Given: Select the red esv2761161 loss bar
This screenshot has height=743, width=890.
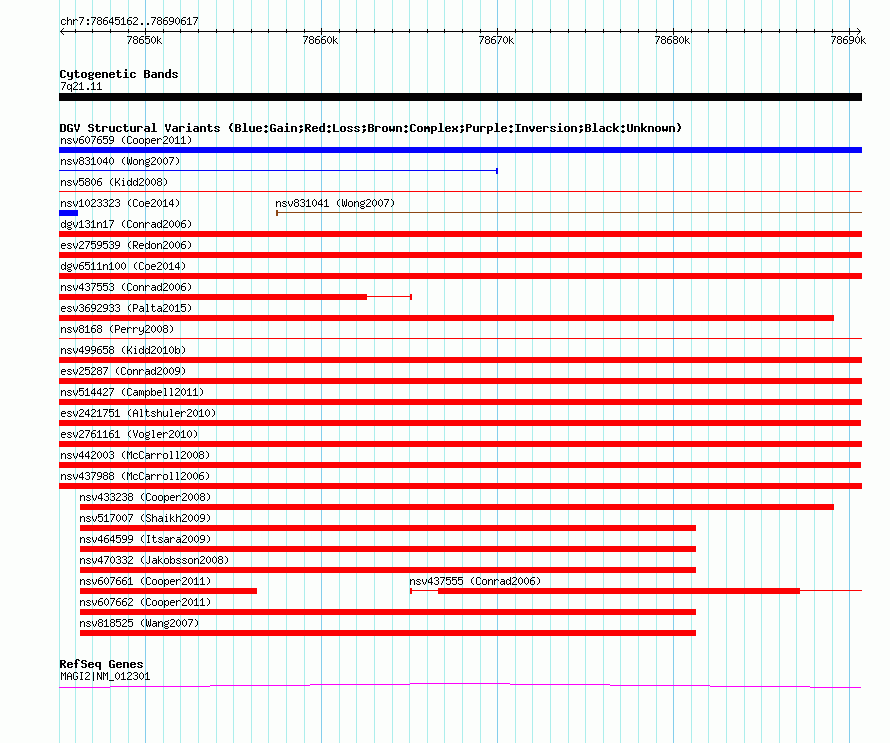Looking at the screenshot, I should (460, 444).
